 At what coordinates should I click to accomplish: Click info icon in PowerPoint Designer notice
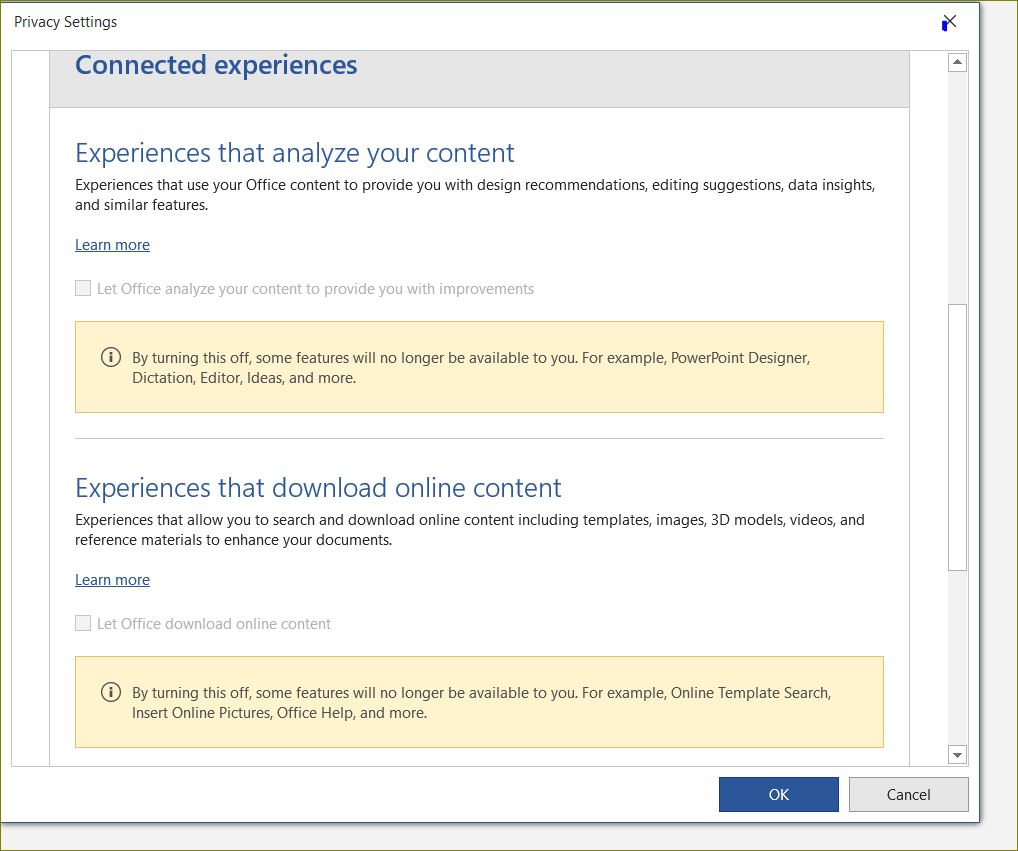click(111, 357)
